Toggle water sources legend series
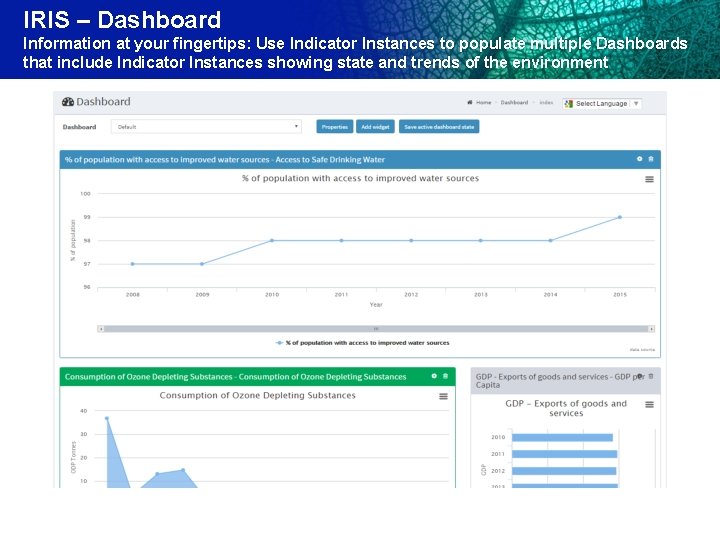 pyautogui.click(x=362, y=343)
